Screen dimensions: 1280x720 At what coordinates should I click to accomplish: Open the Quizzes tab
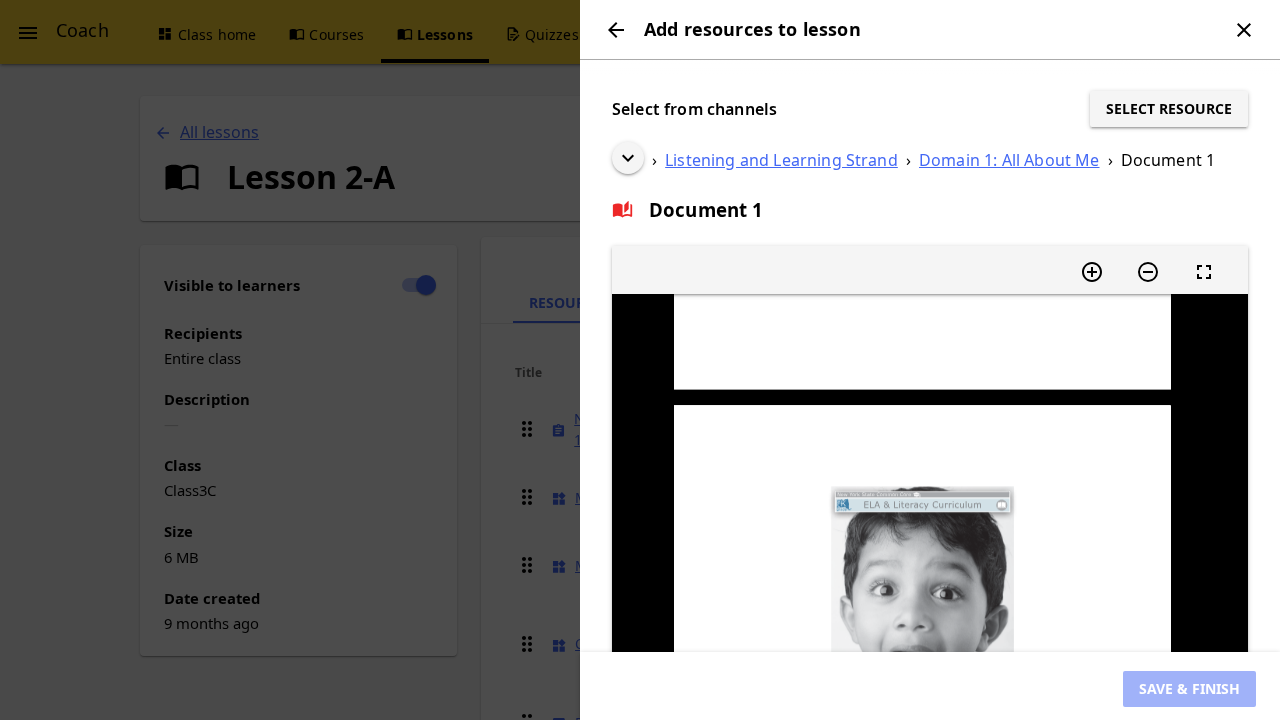[x=543, y=35]
